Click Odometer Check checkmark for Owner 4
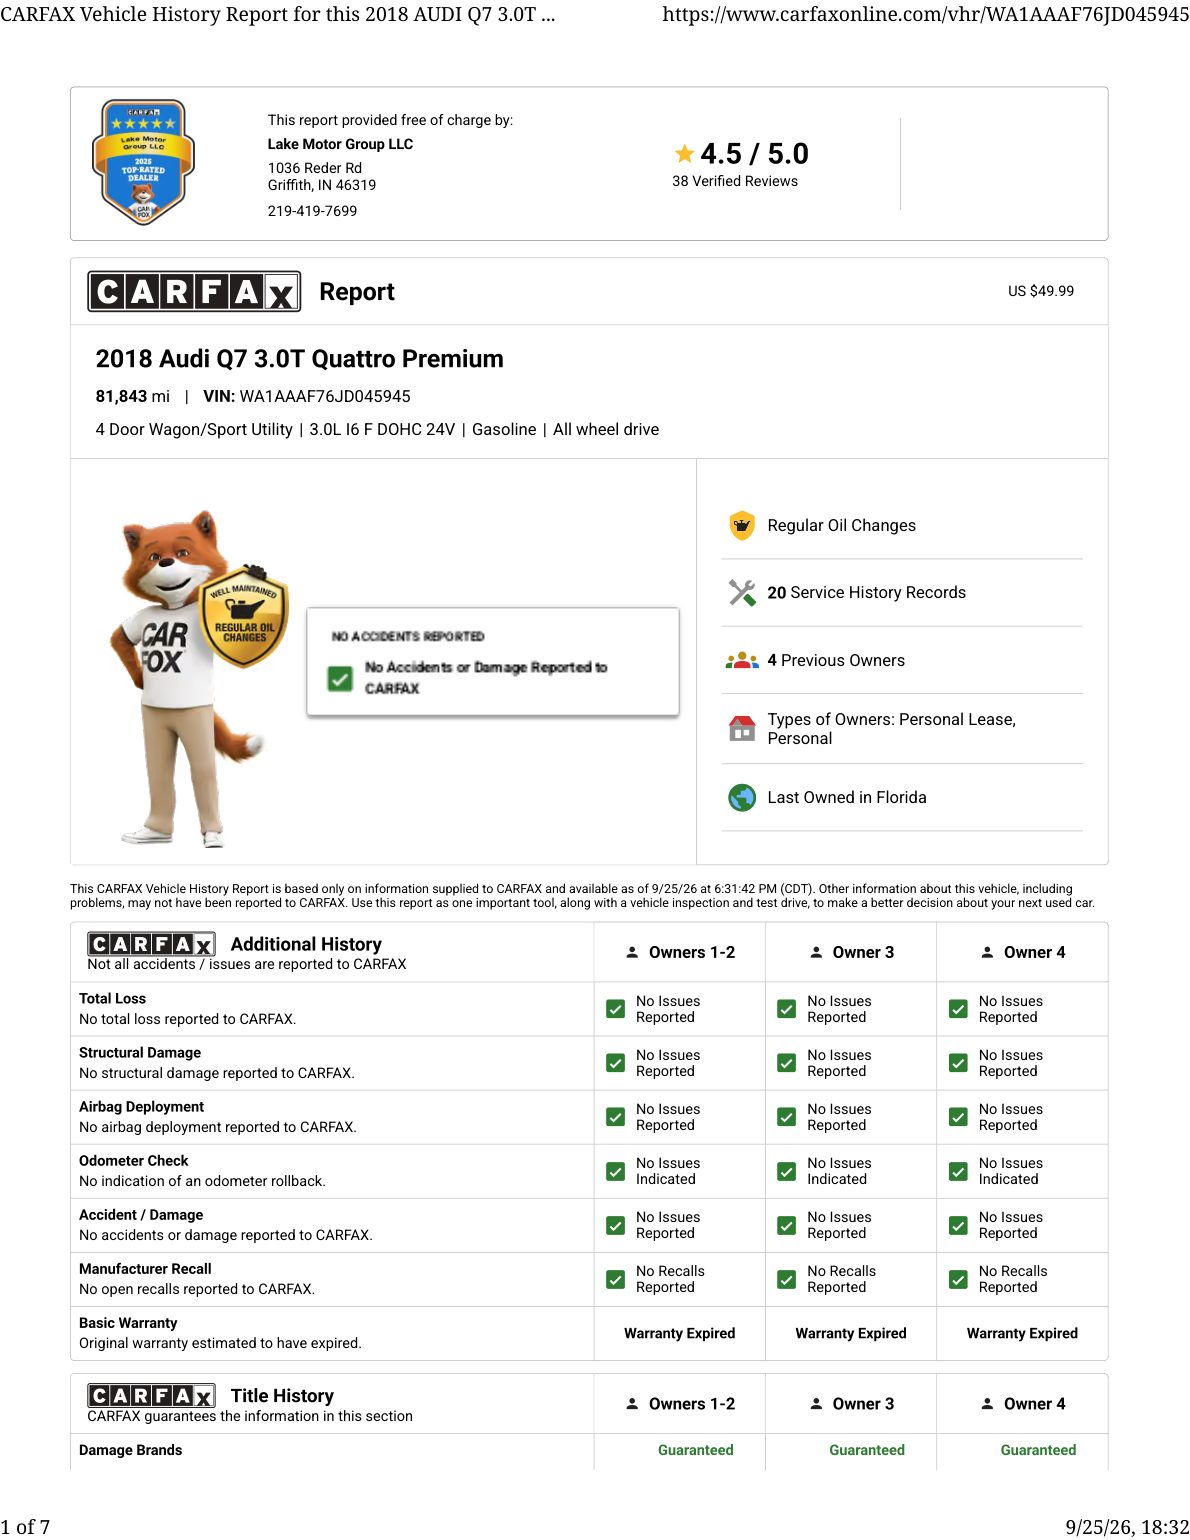1190x1540 pixels. click(x=958, y=1171)
